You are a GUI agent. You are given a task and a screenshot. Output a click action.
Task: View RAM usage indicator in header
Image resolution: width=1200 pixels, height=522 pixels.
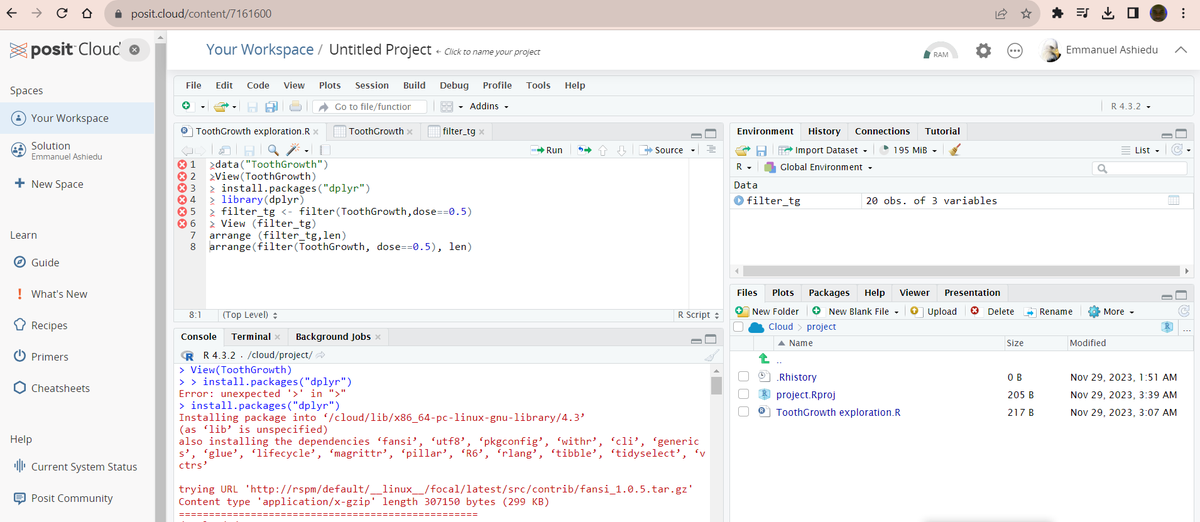coord(940,52)
